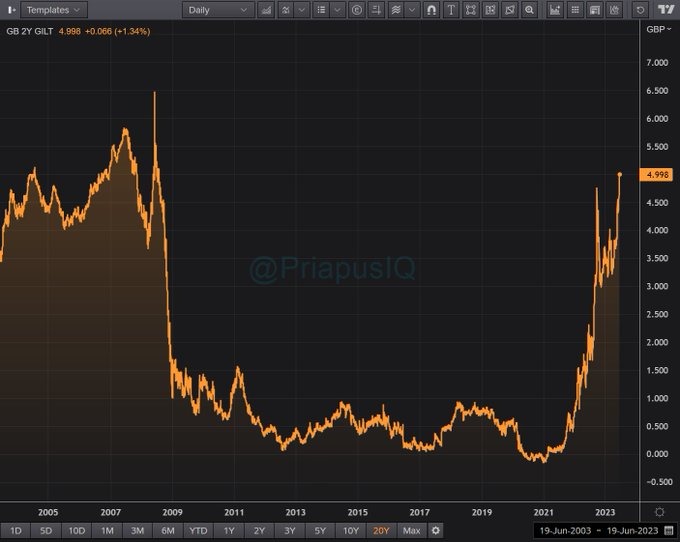Screen dimensions: 680x542
Task: Click the 19-Jun-2003 start date field
Action: click(x=565, y=530)
